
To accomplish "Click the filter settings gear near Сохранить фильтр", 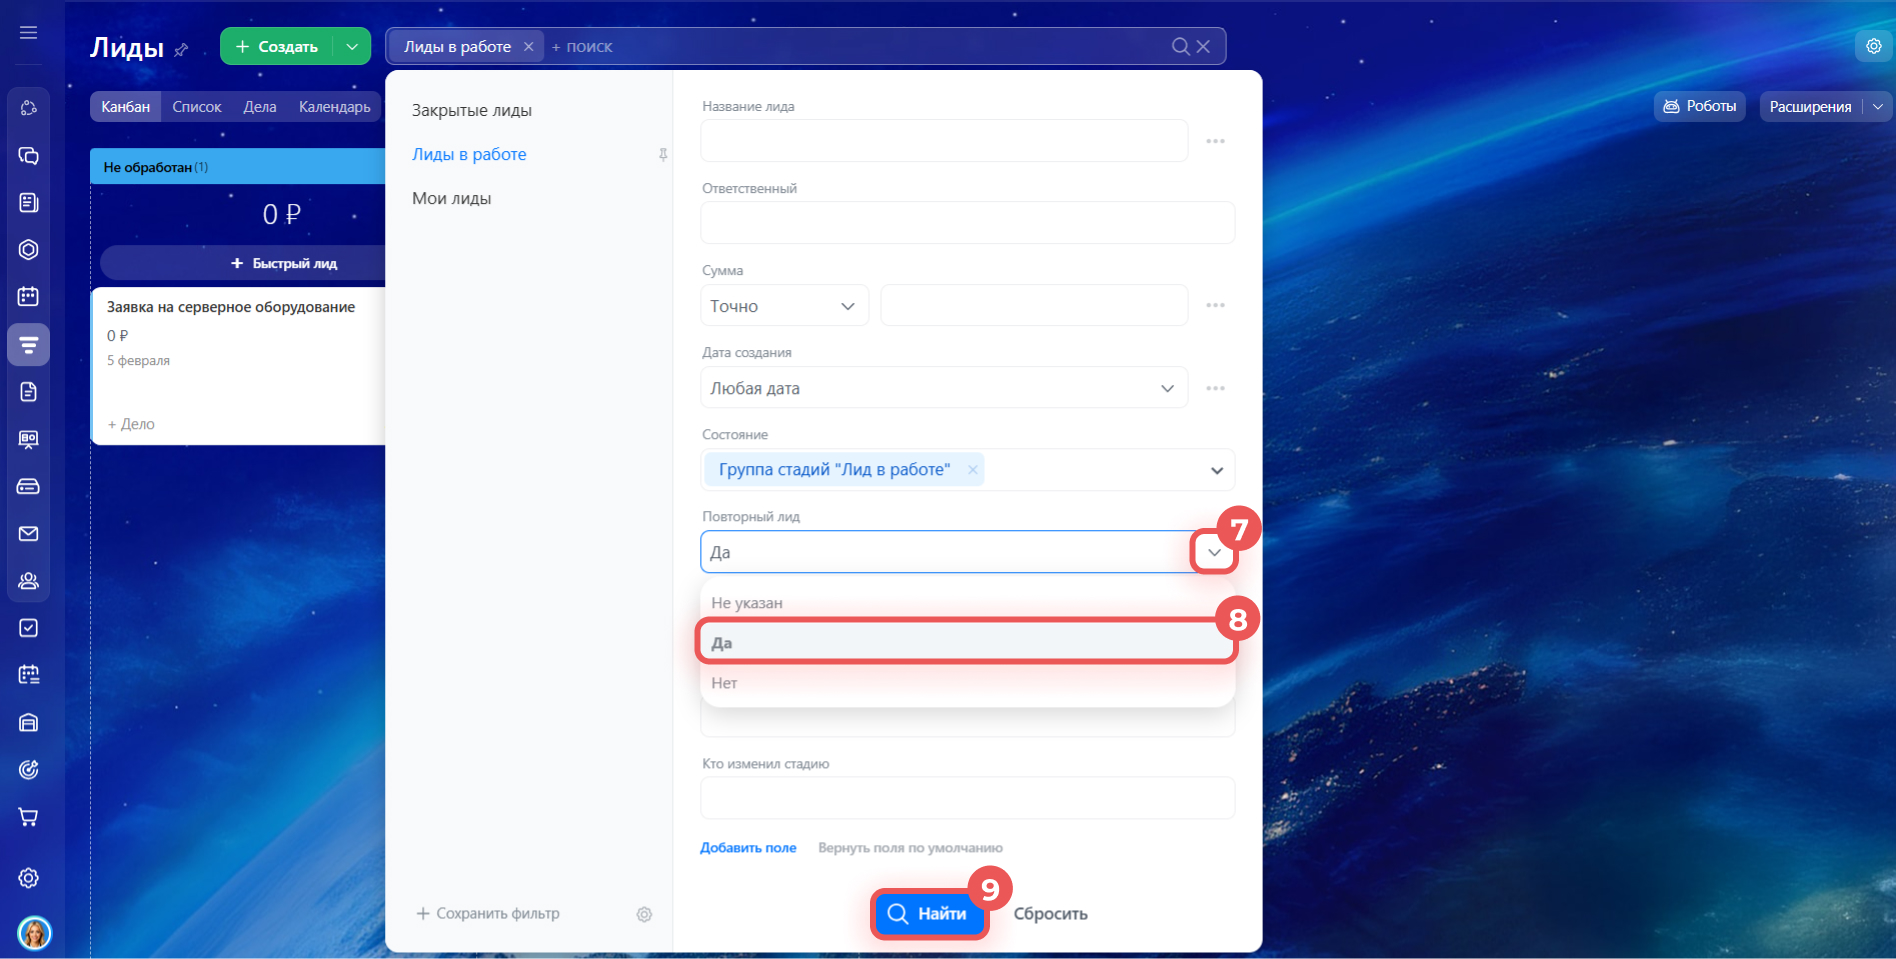I will [x=644, y=914].
